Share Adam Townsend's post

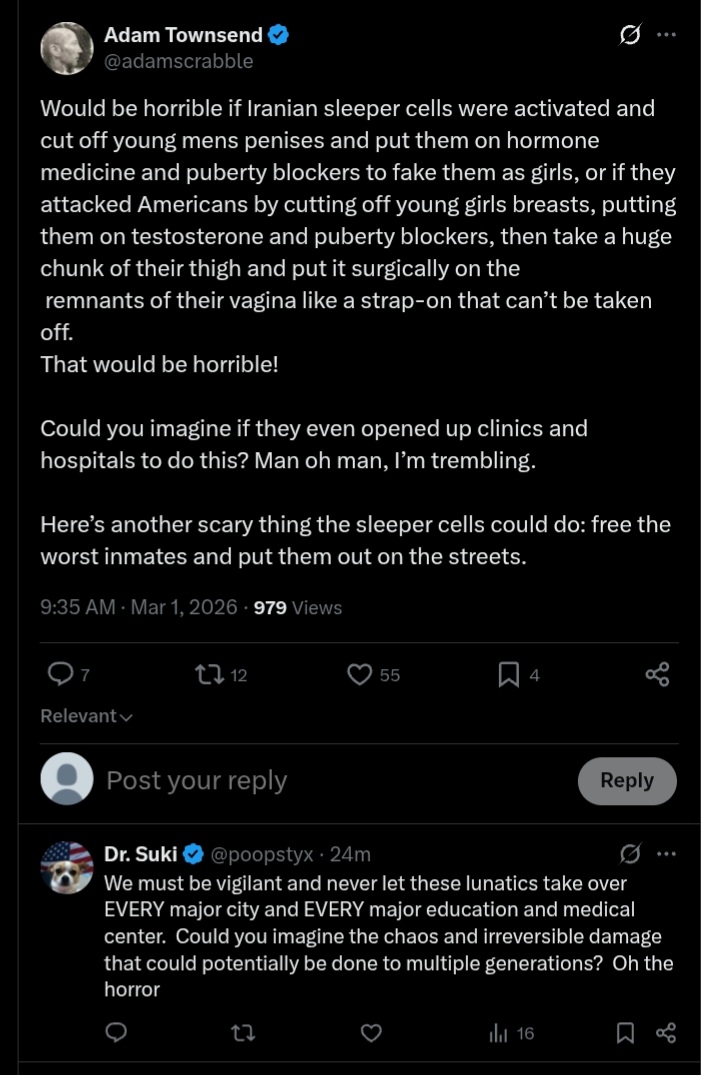point(657,675)
